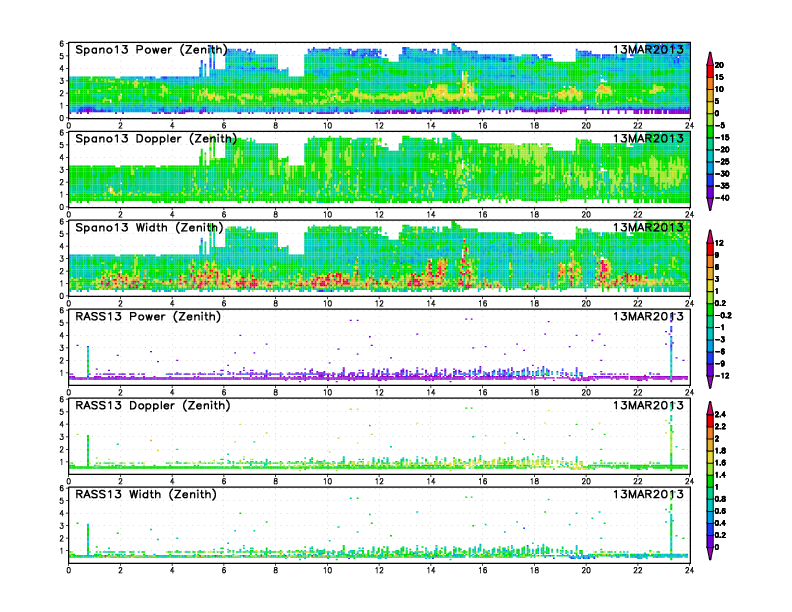
Task: Click 13MAR2013 date in RASS13 Power panel
Action: (648, 316)
